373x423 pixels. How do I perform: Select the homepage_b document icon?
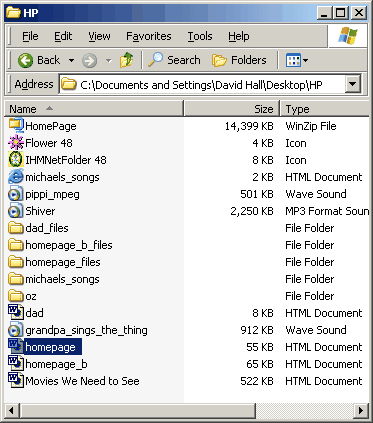click(15, 364)
